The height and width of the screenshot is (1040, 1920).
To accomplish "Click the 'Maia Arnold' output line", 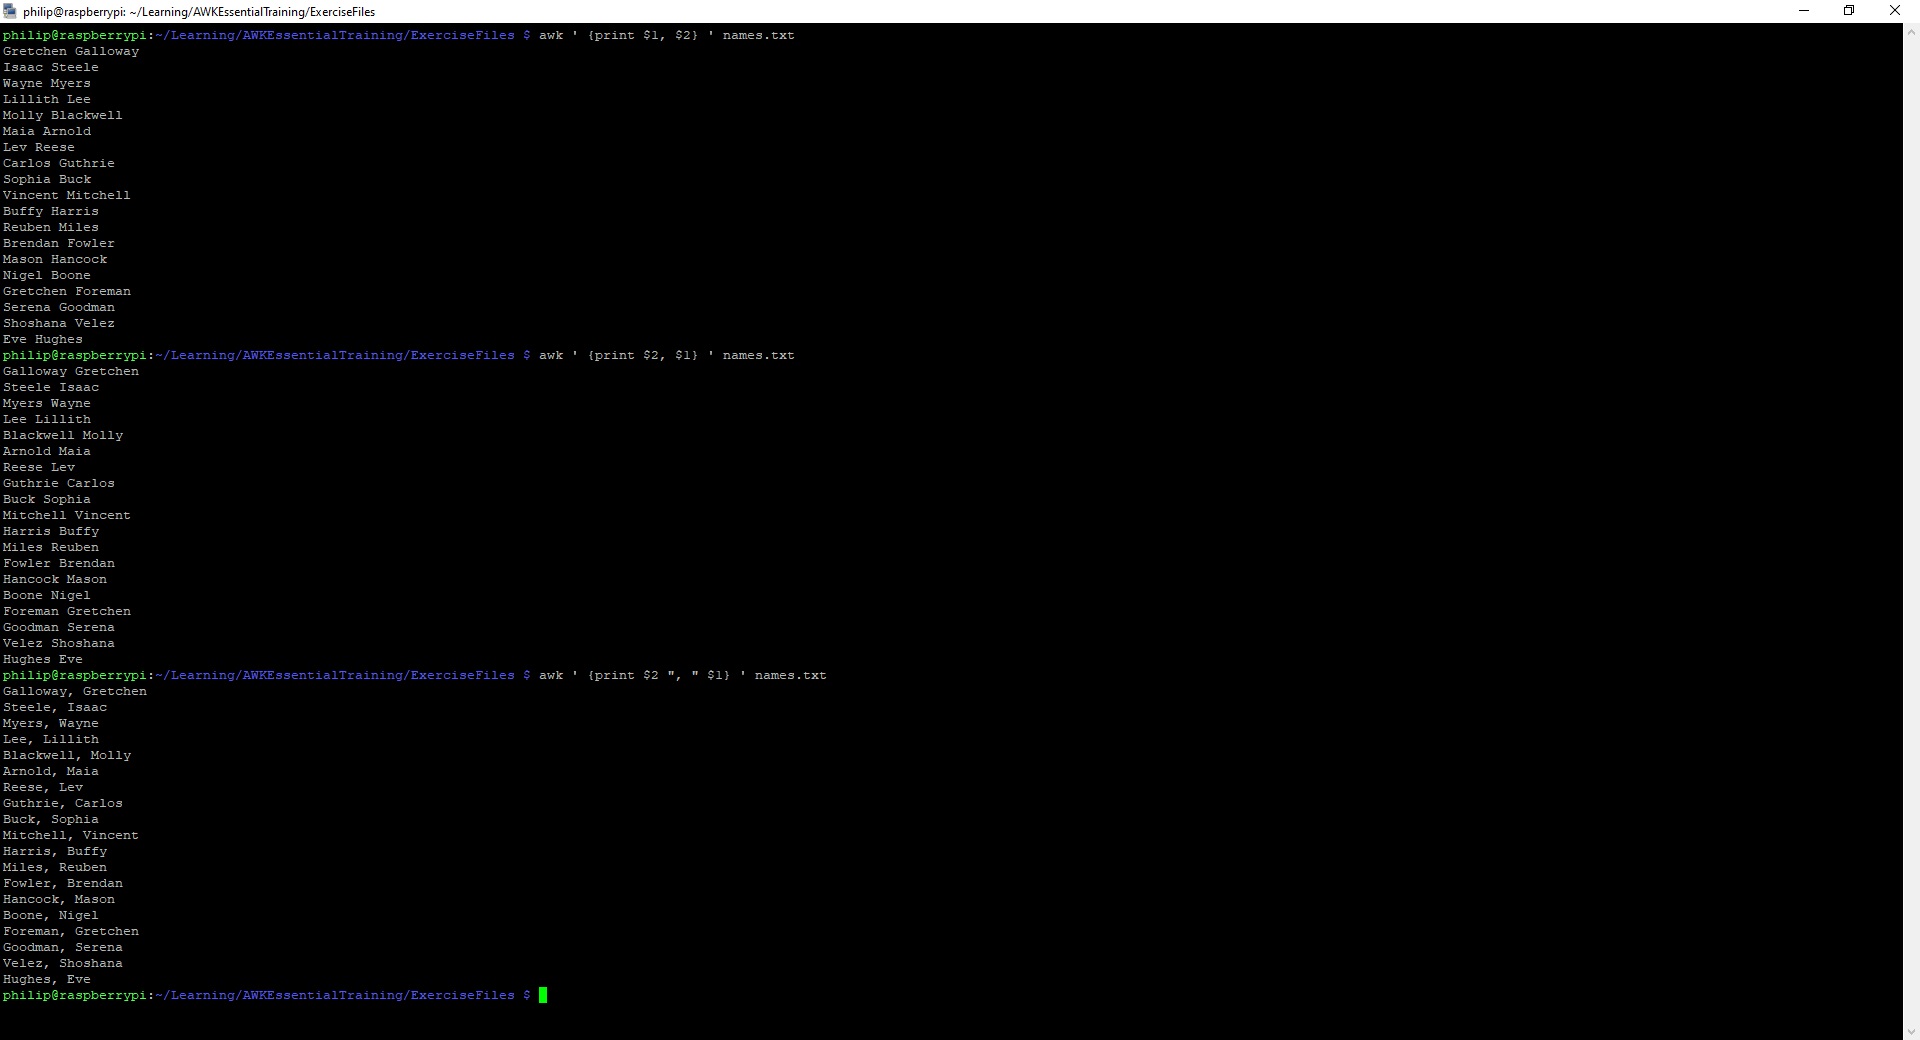I will tap(47, 131).
